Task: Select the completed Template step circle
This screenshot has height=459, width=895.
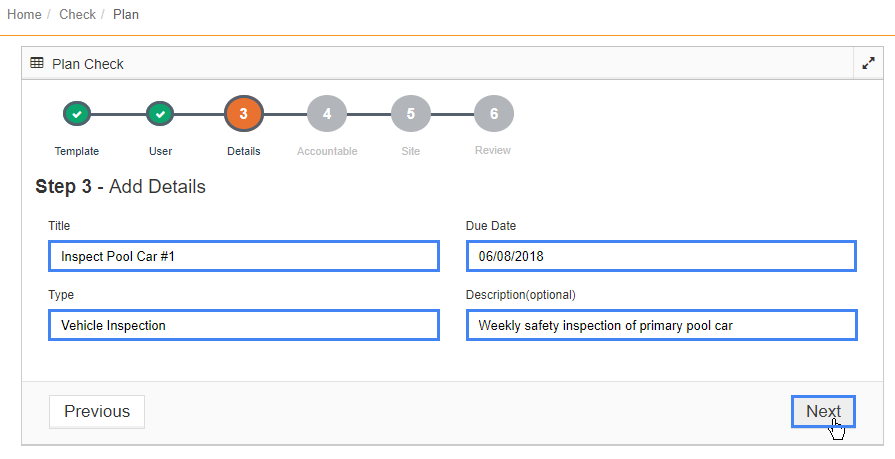Action: 76,114
